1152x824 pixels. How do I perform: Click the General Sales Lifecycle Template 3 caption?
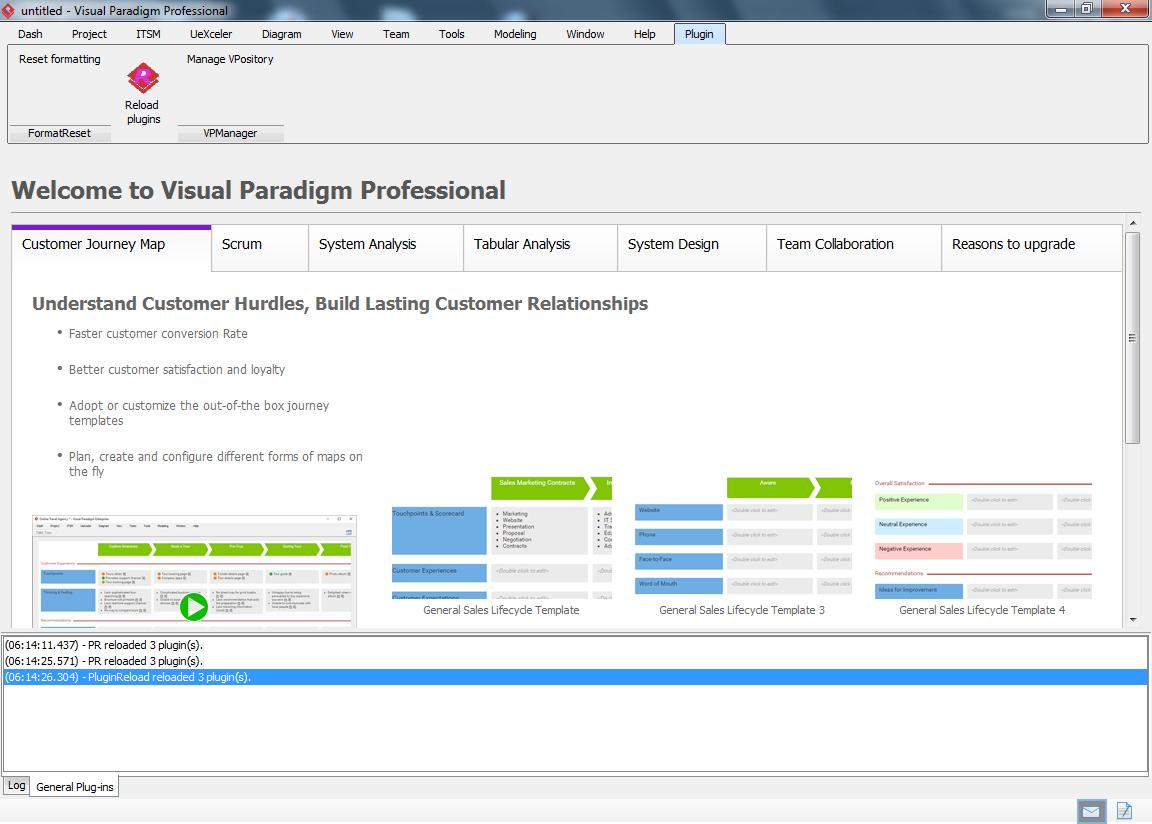(x=742, y=610)
